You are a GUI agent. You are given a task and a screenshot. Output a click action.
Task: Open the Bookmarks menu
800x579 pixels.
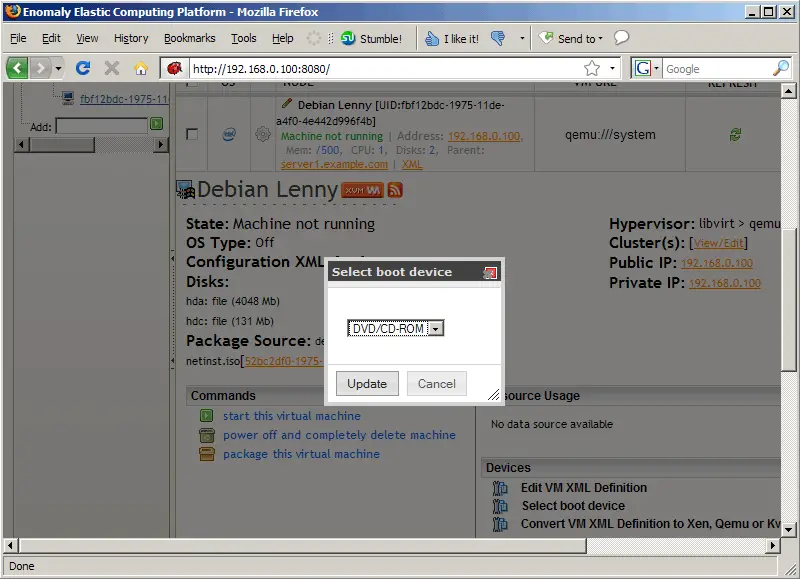pos(190,38)
